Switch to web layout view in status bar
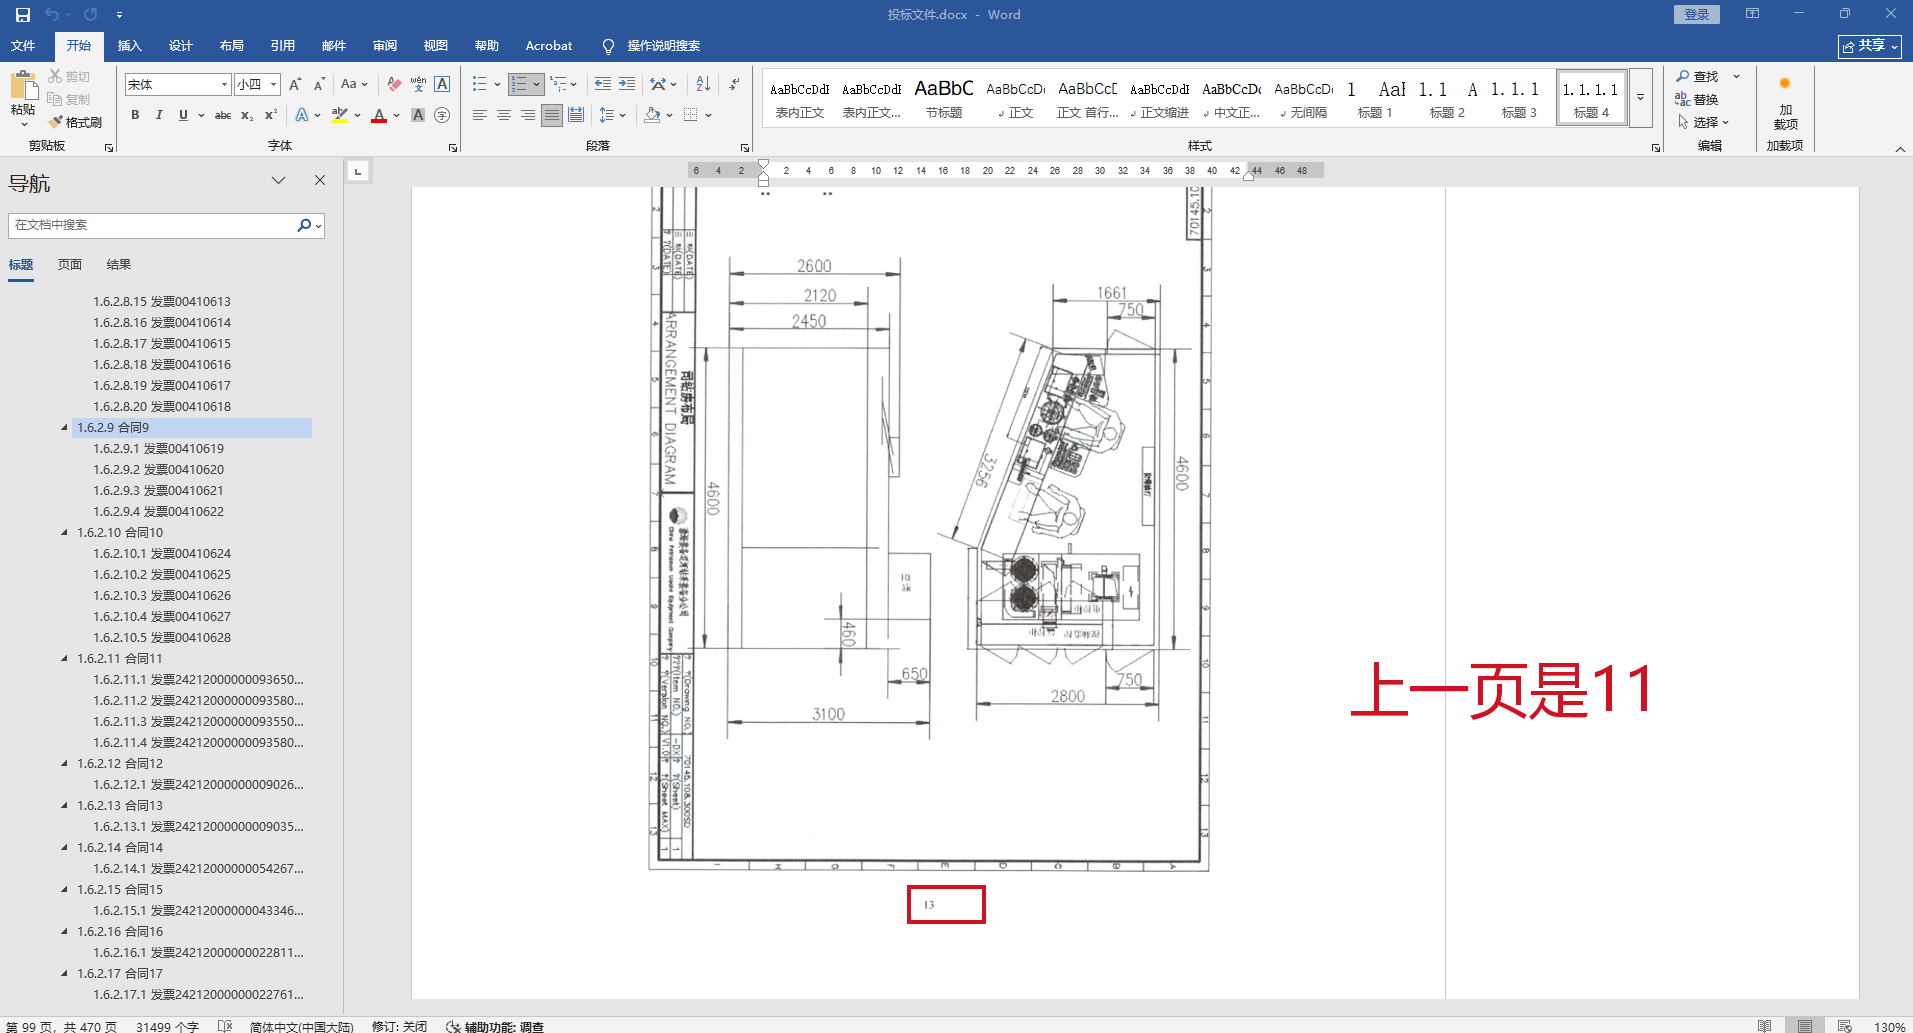 [x=1845, y=1026]
